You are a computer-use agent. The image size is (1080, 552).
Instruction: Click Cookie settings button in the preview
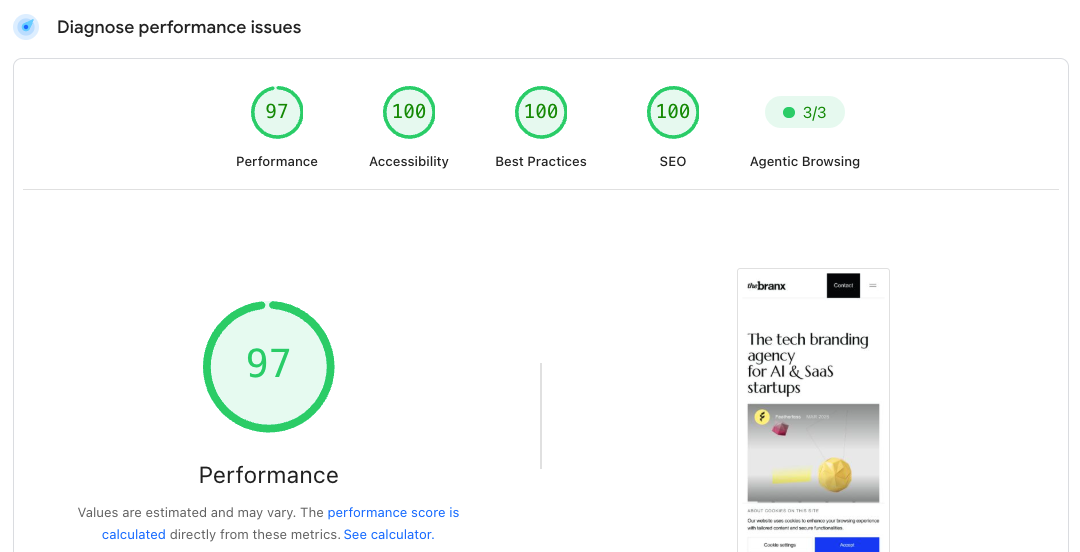pos(780,544)
